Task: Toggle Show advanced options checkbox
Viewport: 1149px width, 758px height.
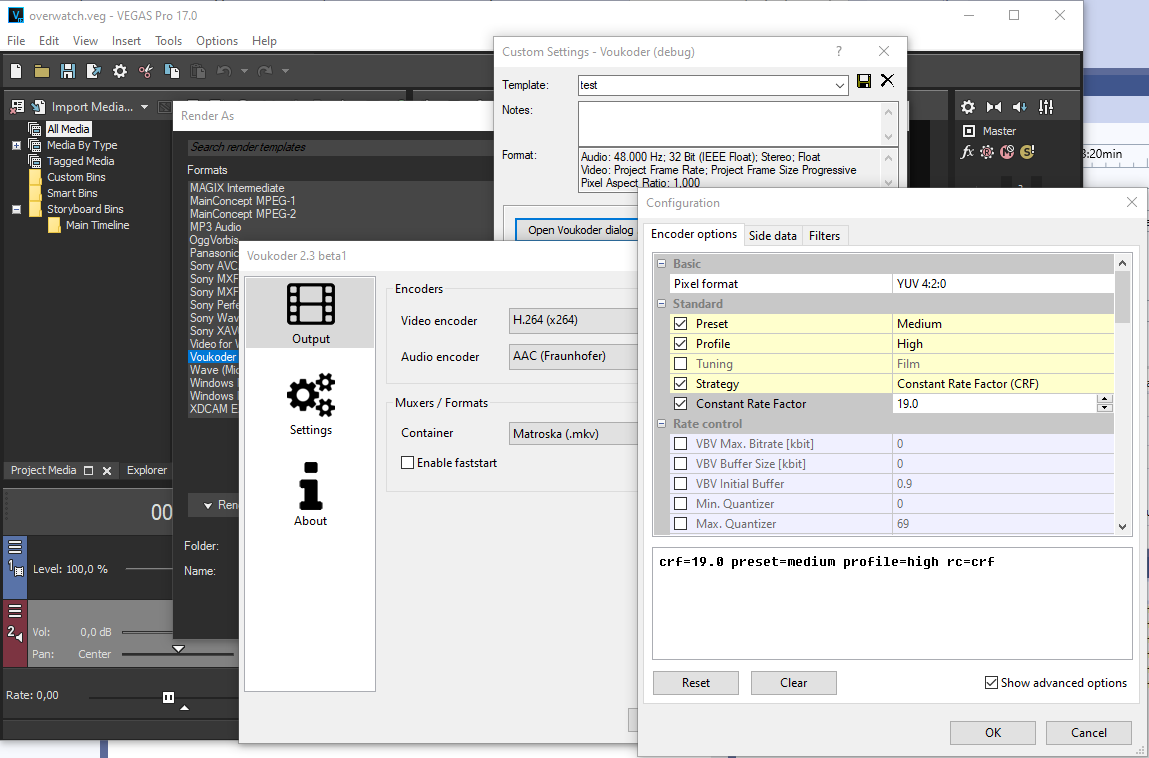Action: click(x=991, y=683)
